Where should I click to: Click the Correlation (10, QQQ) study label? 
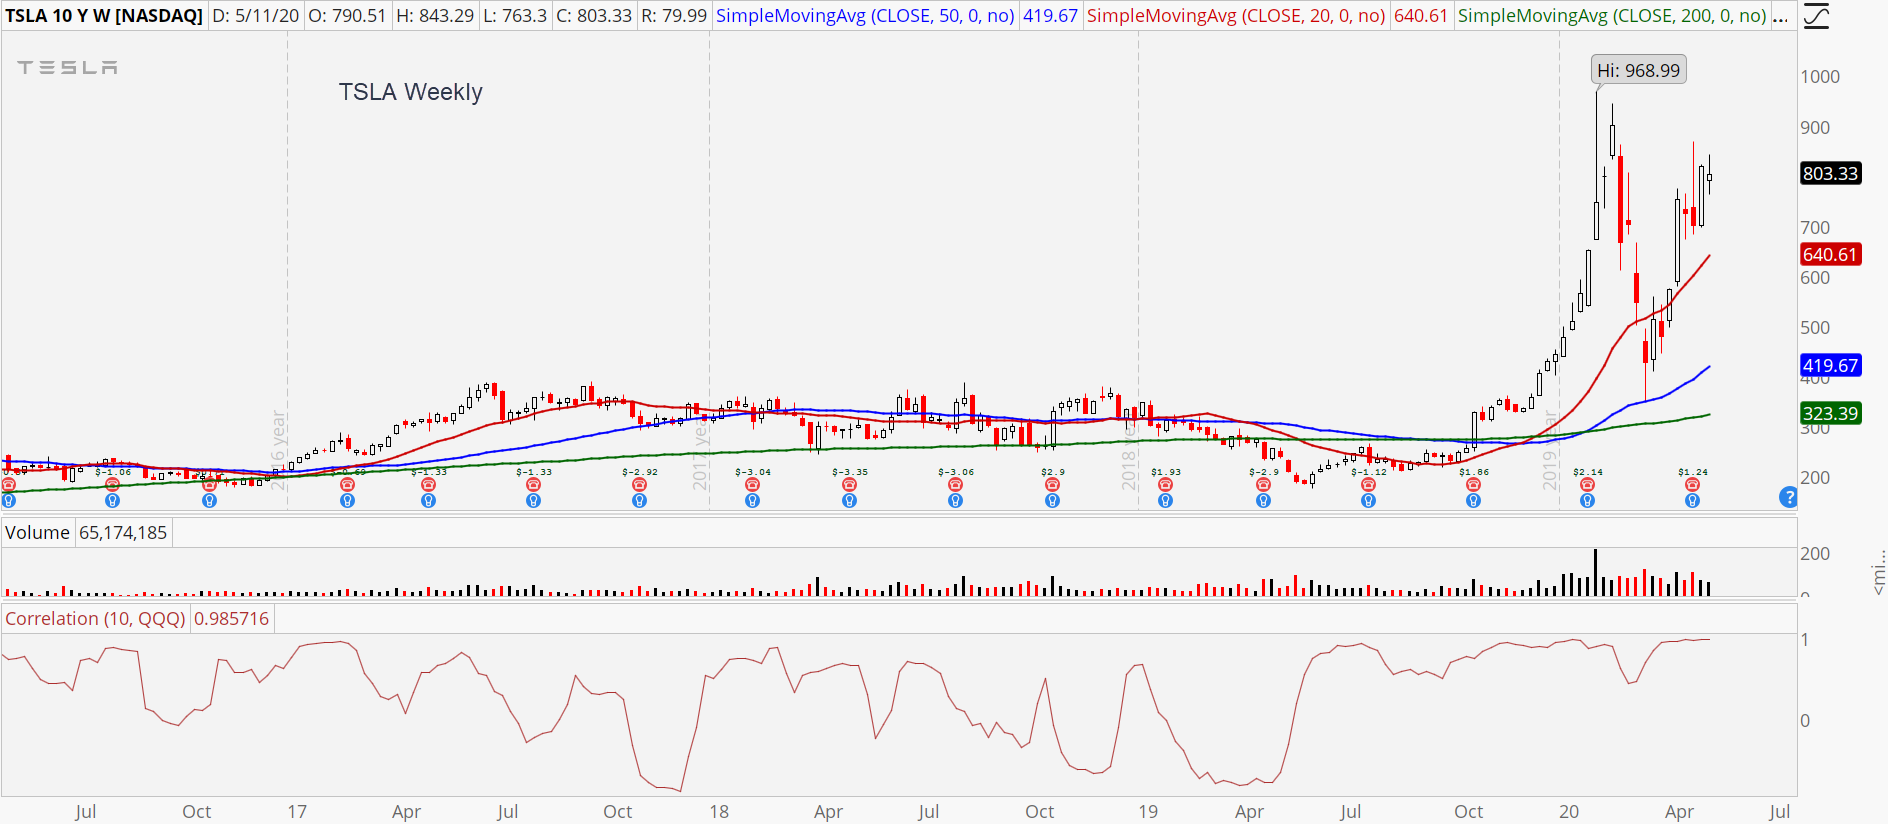95,619
